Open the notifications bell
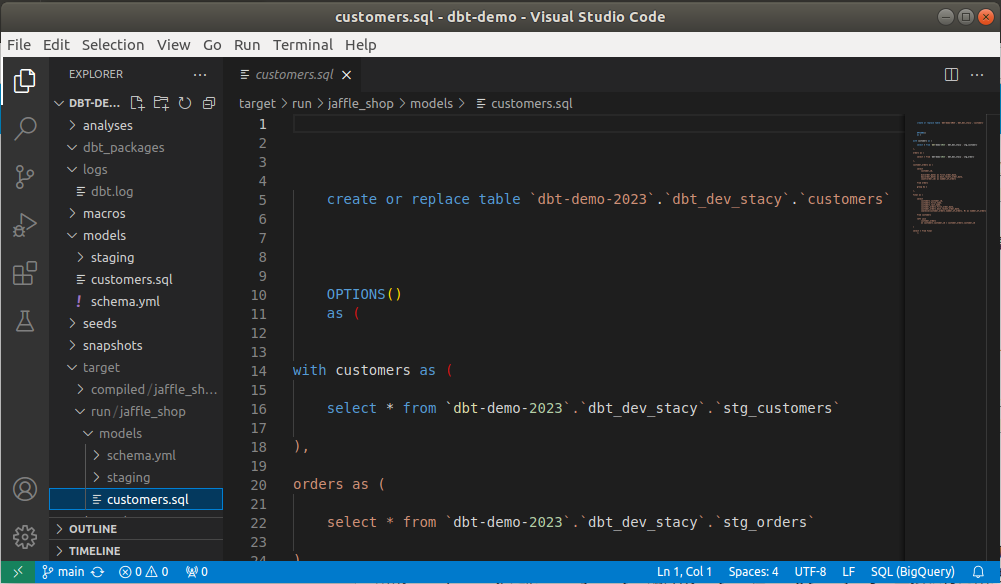The width and height of the screenshot is (1001, 584). (x=978, y=572)
